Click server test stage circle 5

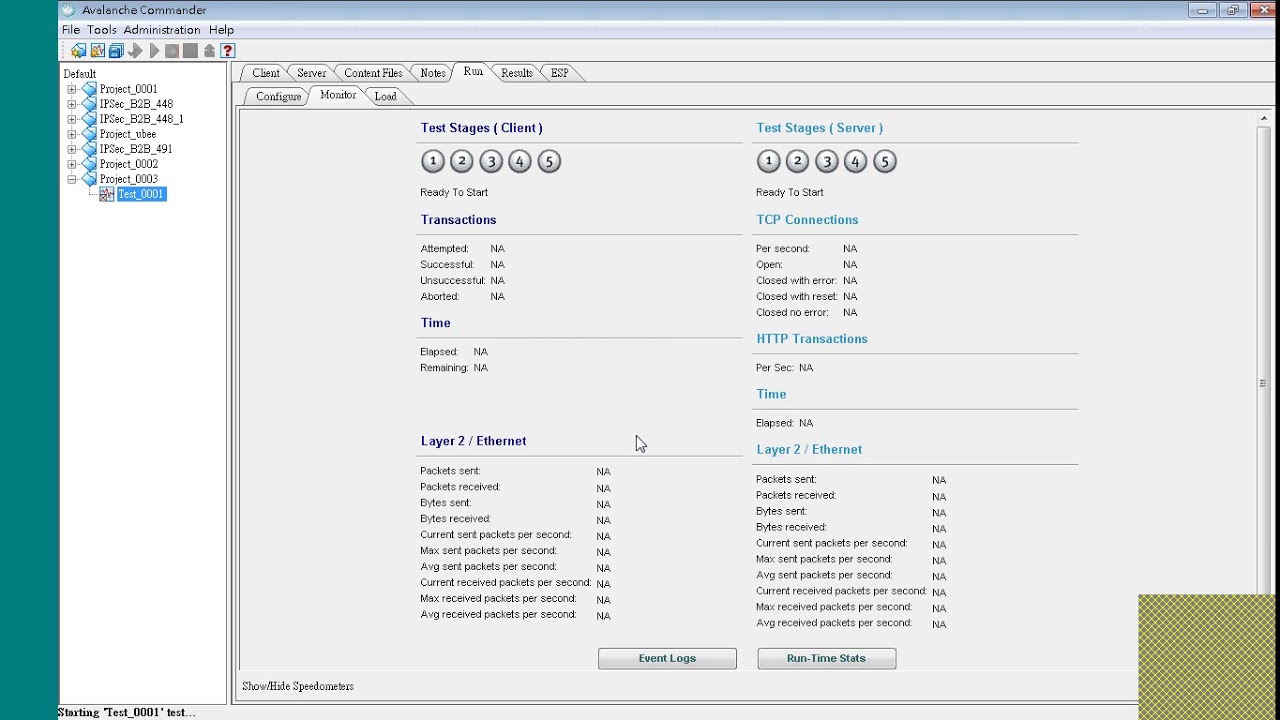pos(885,161)
